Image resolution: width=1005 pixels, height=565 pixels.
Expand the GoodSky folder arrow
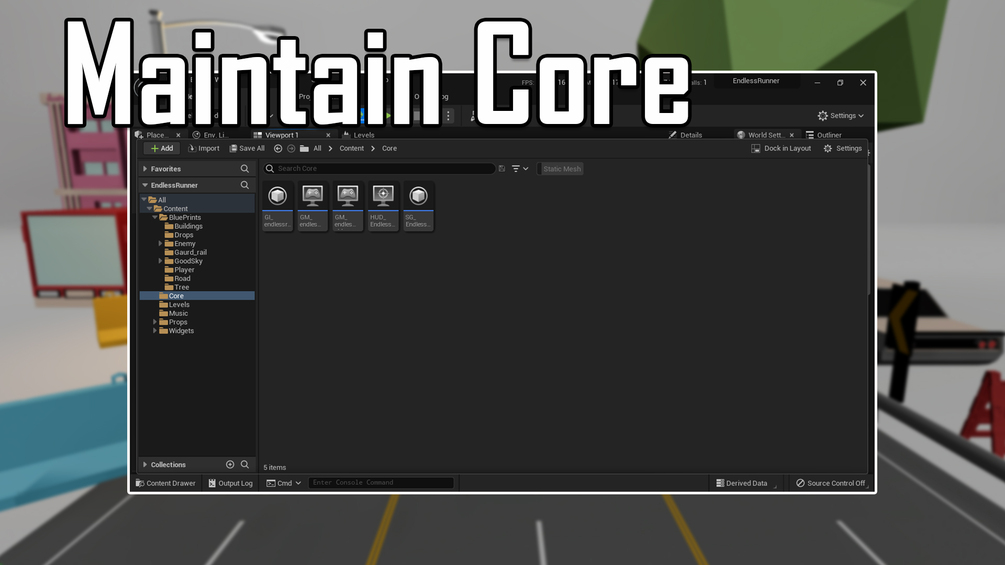160,261
